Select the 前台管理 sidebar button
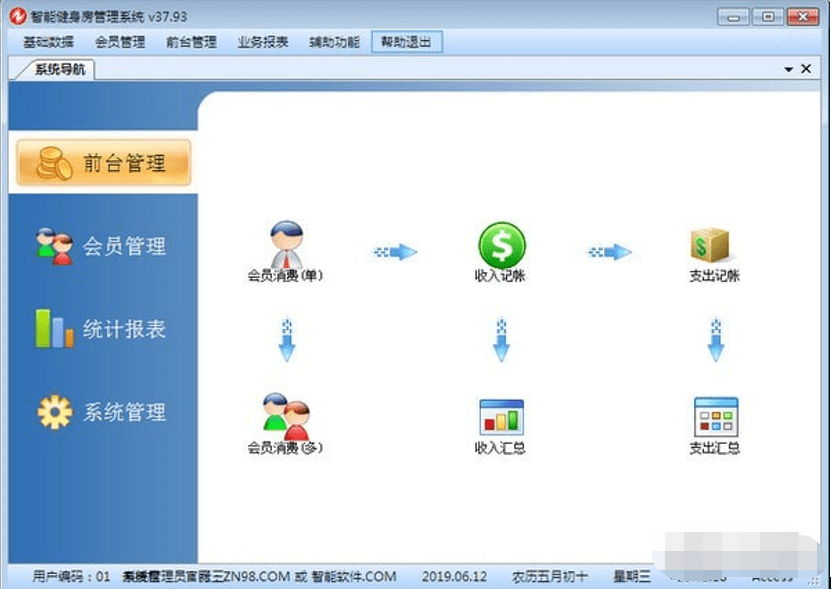The width and height of the screenshot is (832, 589). tap(103, 163)
